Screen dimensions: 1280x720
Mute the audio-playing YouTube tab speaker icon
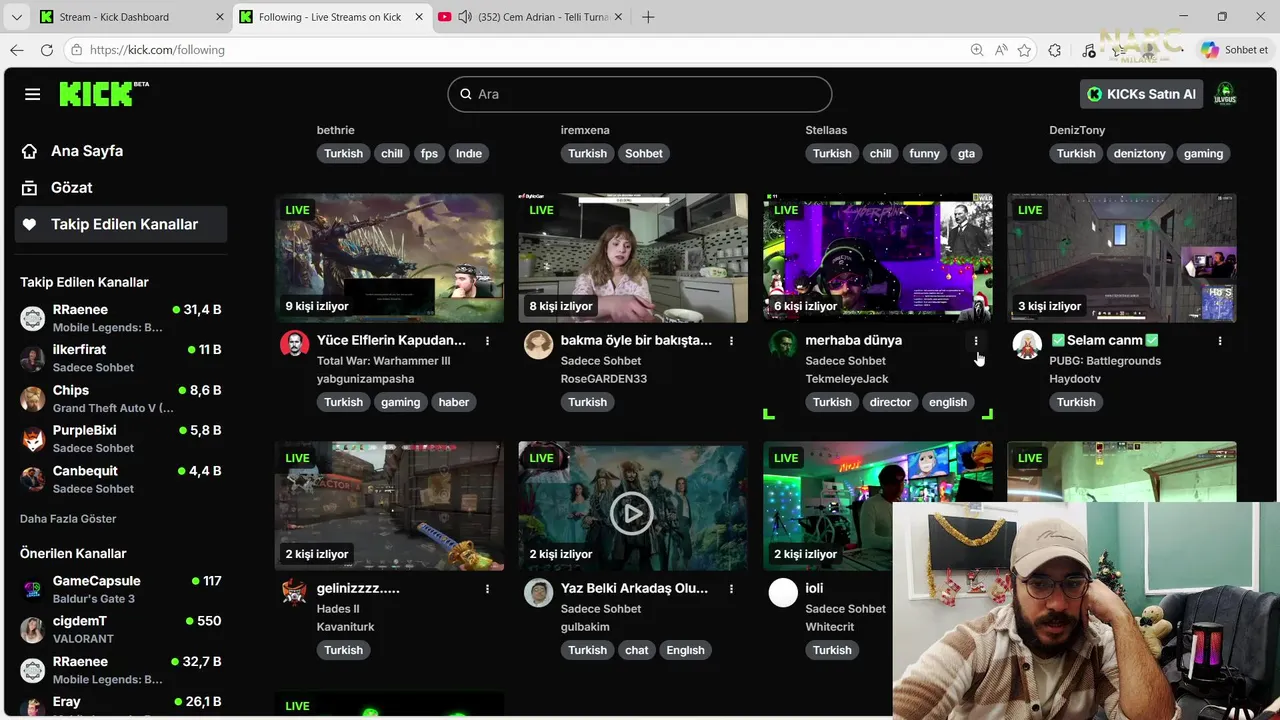[x=465, y=17]
